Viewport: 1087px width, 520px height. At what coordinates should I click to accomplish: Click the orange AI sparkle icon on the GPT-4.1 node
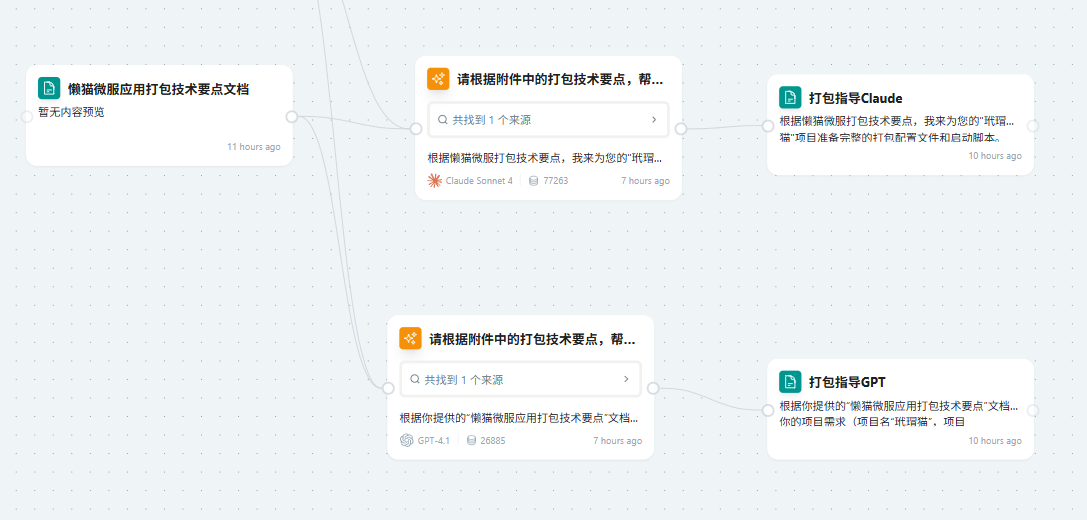pos(410,338)
